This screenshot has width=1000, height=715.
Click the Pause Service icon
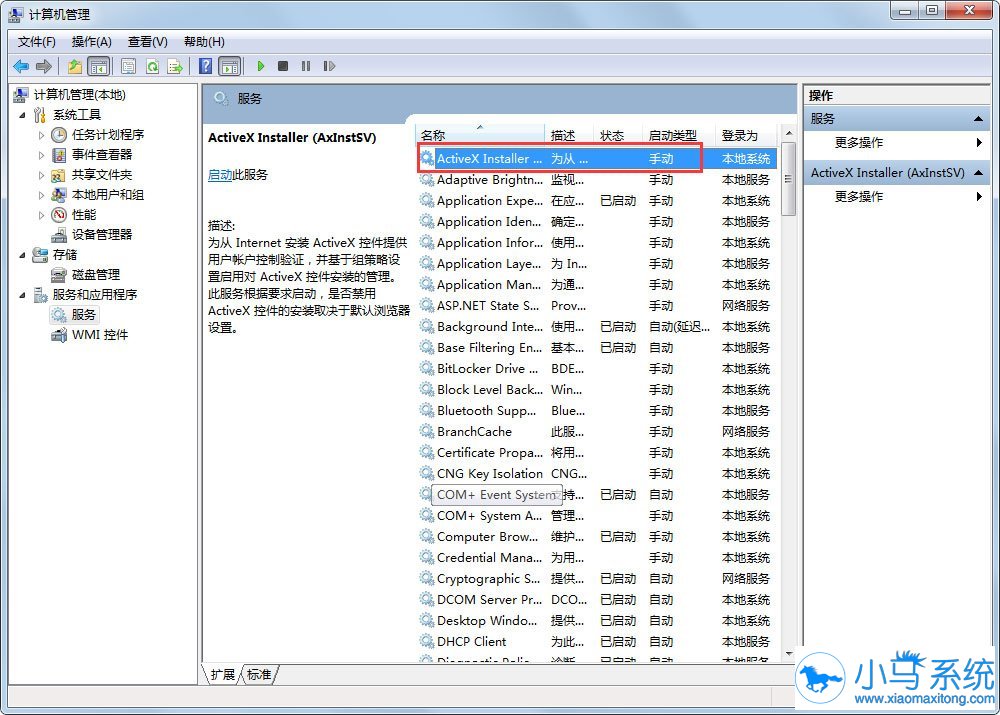click(x=306, y=66)
